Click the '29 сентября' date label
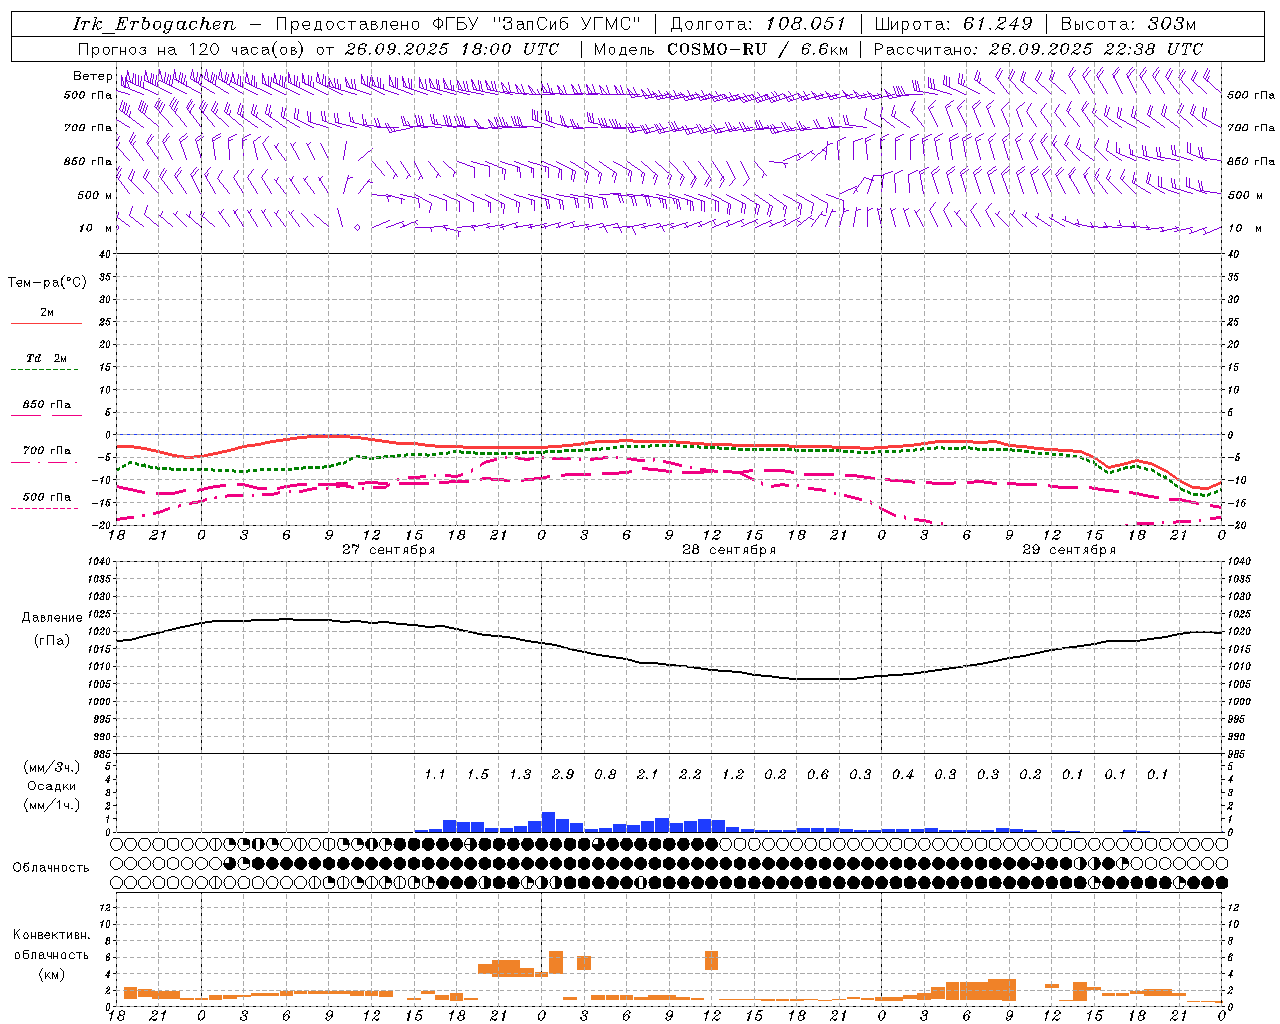 1069,550
